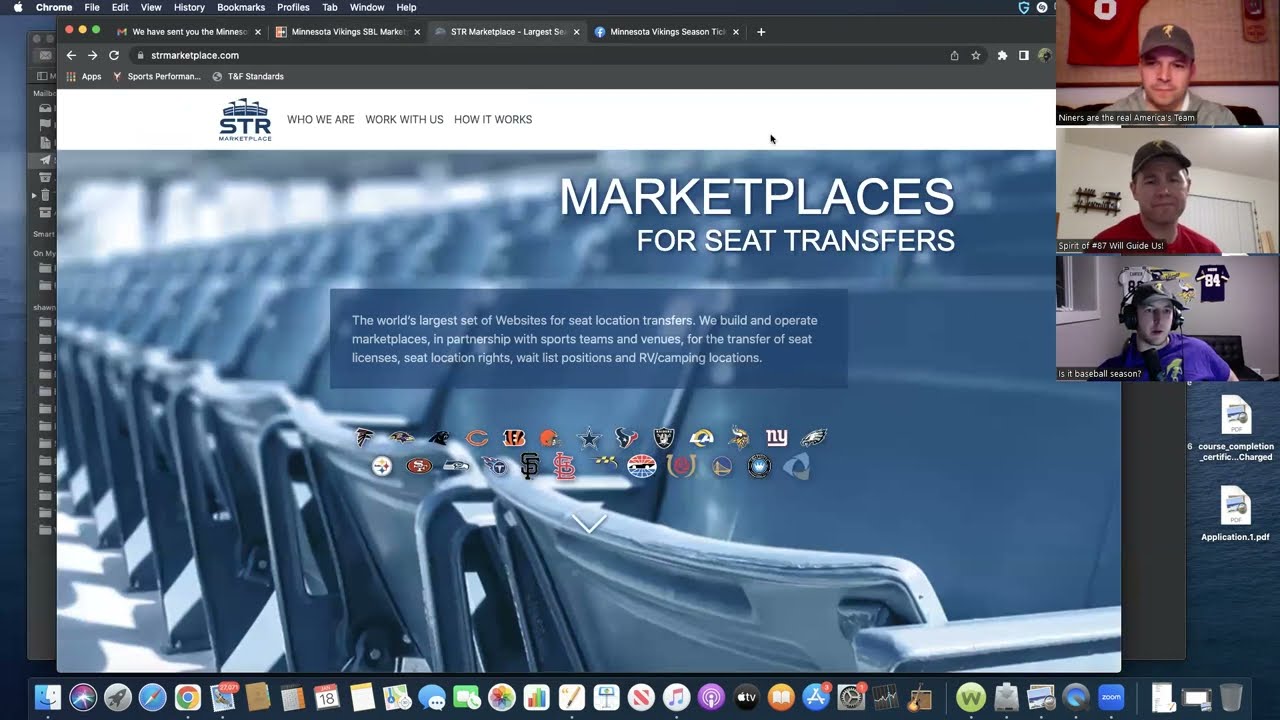Switch to Minnesota Vikings SBL Marketplace tab

point(347,32)
